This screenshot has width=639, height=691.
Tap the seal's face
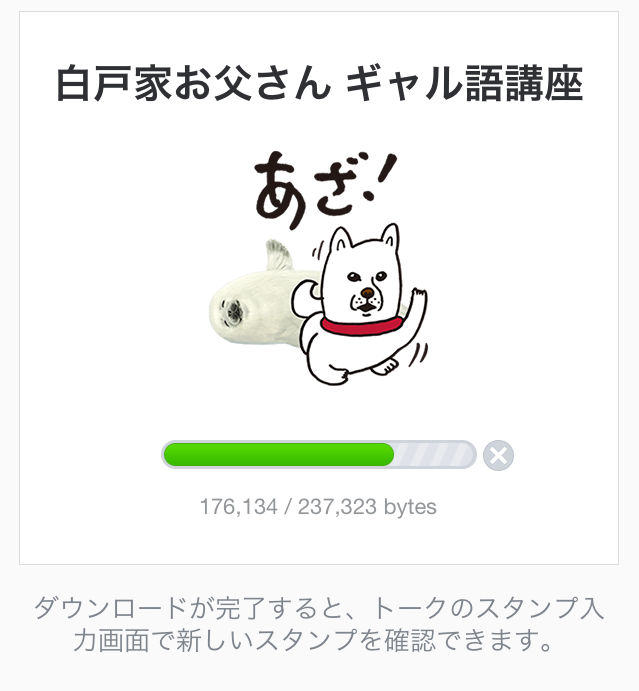tap(233, 311)
